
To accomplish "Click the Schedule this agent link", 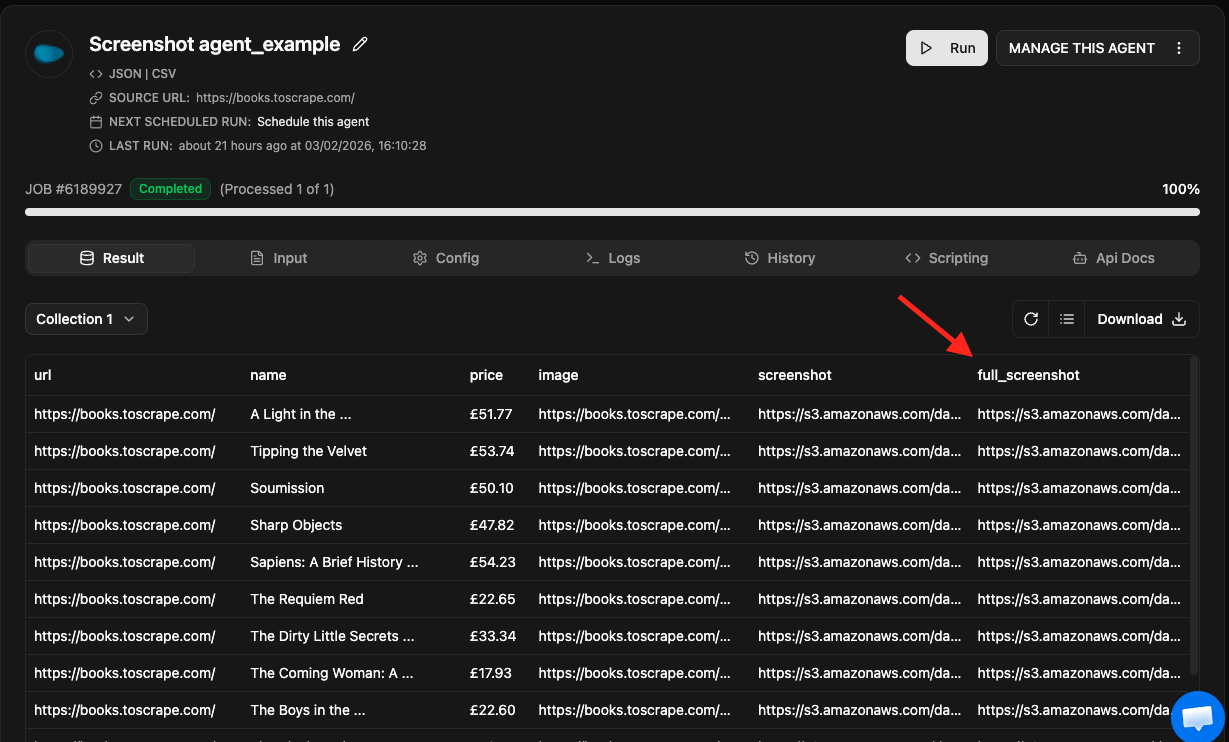I will [x=313, y=122].
